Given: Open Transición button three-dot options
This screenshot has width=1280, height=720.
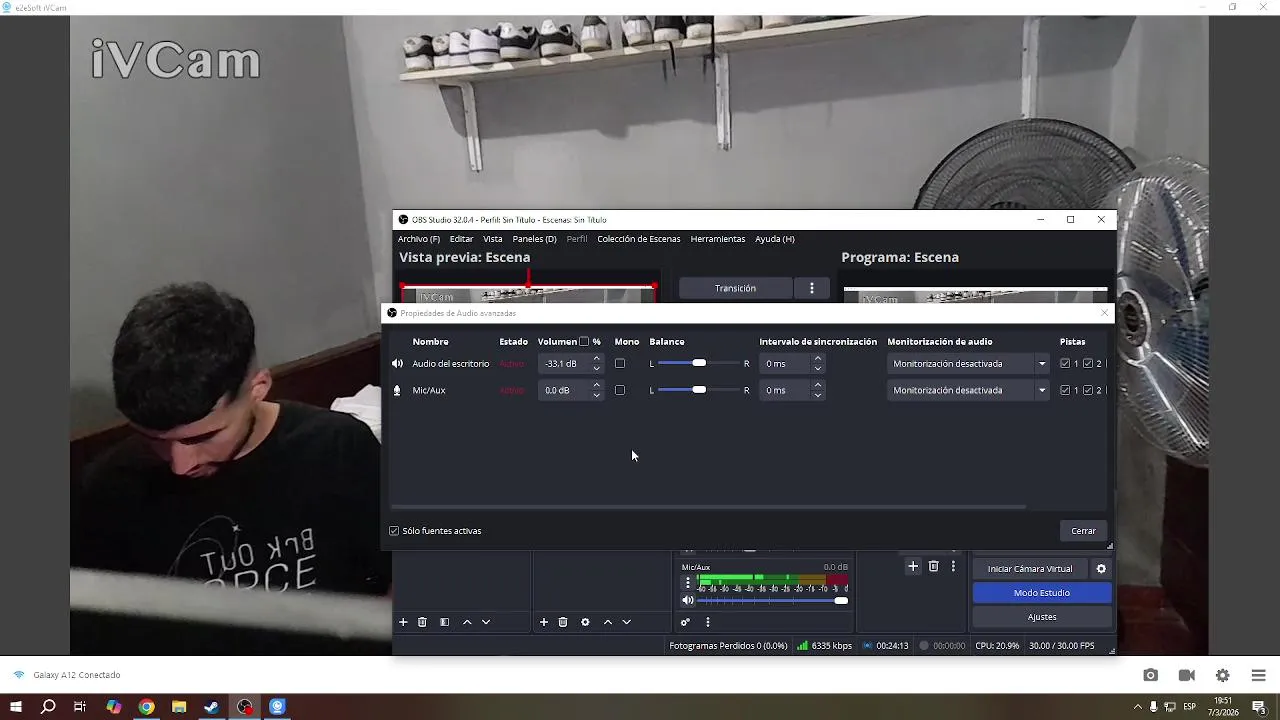Looking at the screenshot, I should click(812, 288).
